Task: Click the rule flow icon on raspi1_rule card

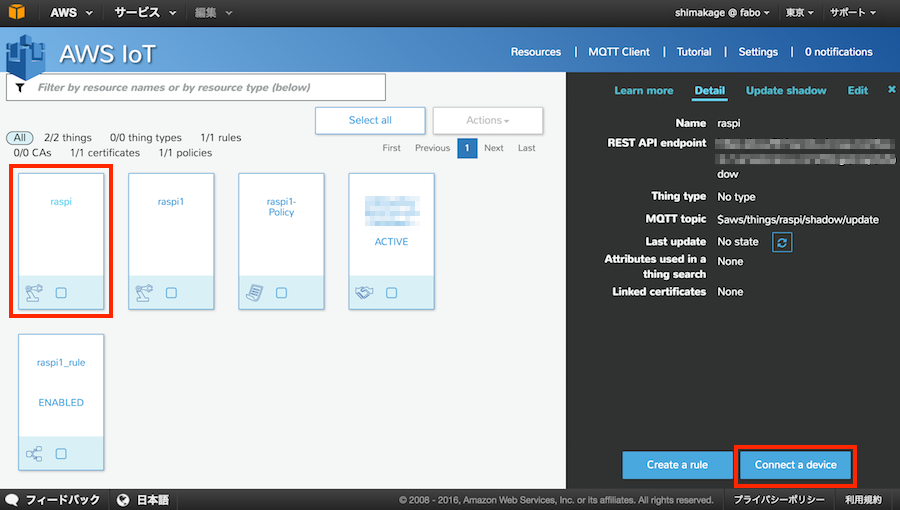Action: (34, 453)
